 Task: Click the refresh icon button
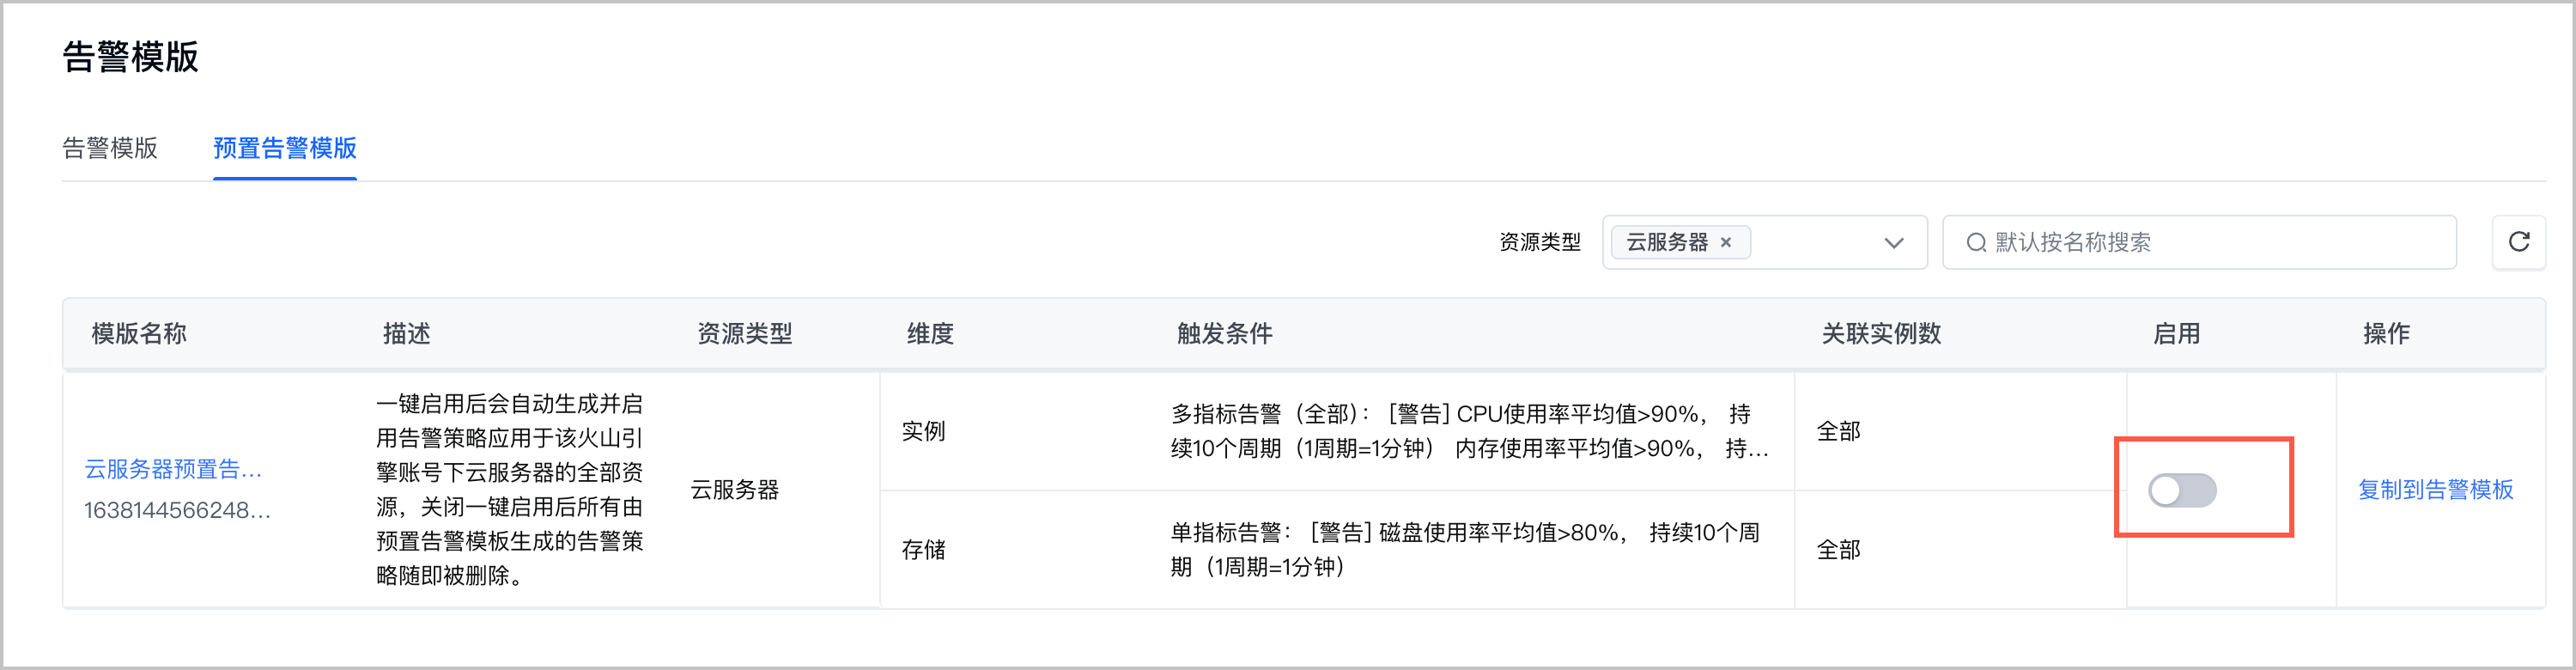click(x=2518, y=242)
